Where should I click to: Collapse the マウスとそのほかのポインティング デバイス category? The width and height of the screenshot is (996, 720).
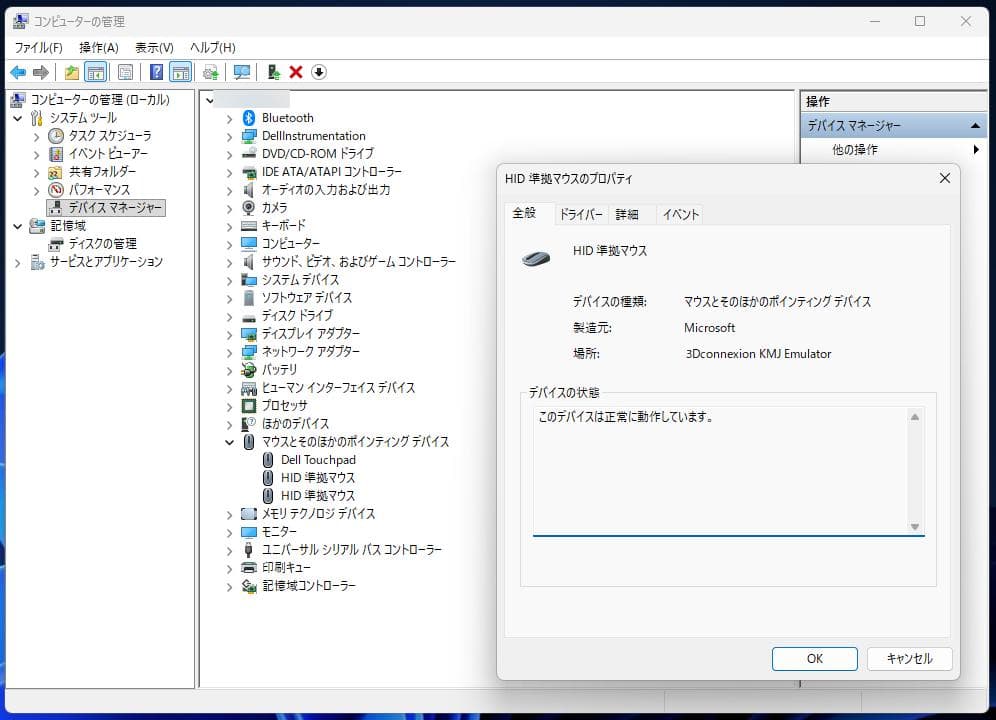pos(230,441)
